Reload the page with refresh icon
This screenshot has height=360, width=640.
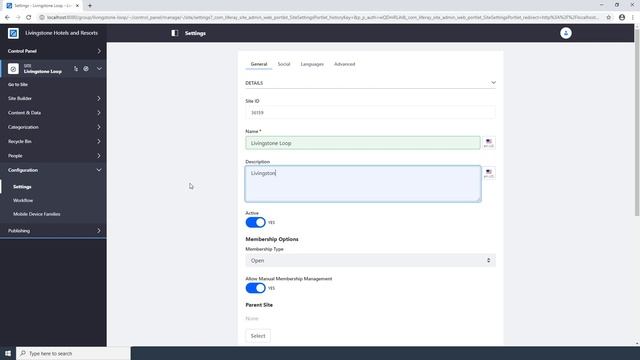[x=29, y=17]
